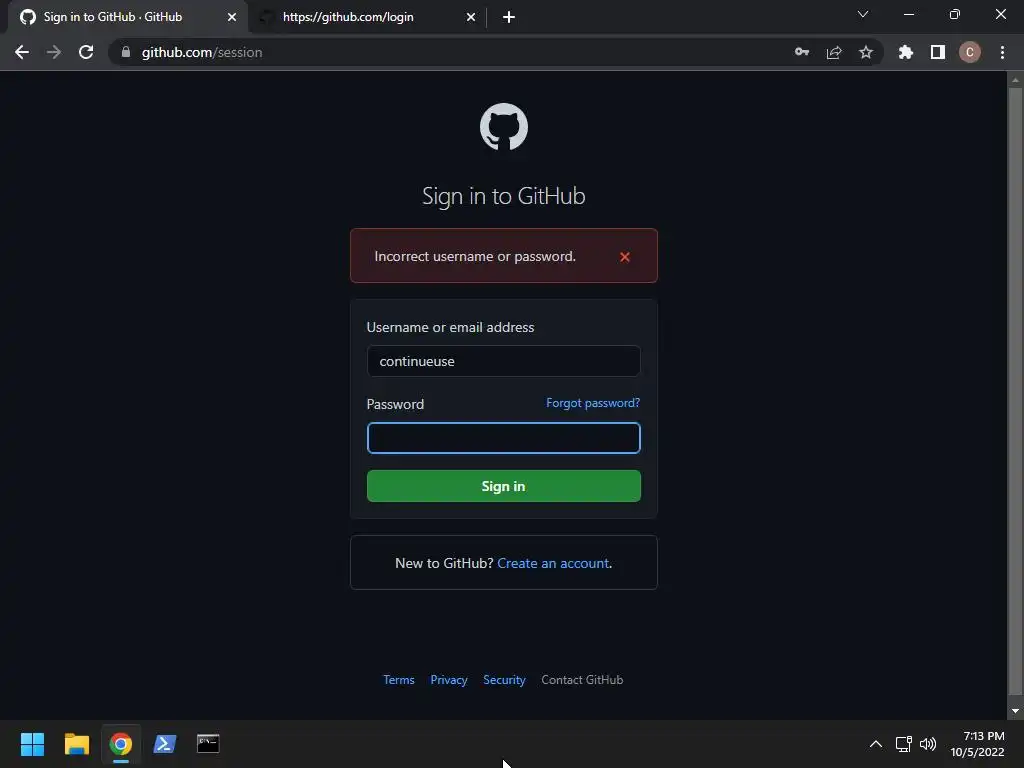This screenshot has width=1024, height=768.
Task: Show hidden system tray icons
Action: [x=876, y=744]
